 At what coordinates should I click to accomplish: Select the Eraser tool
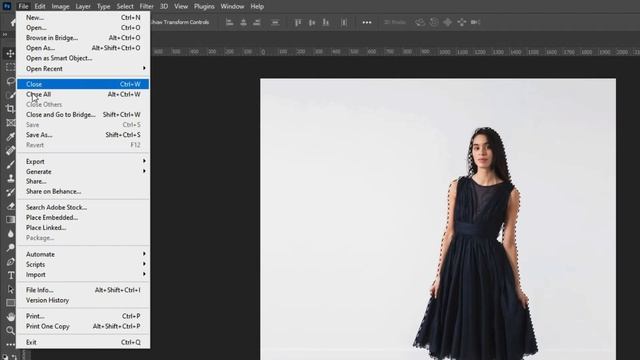coord(10,206)
